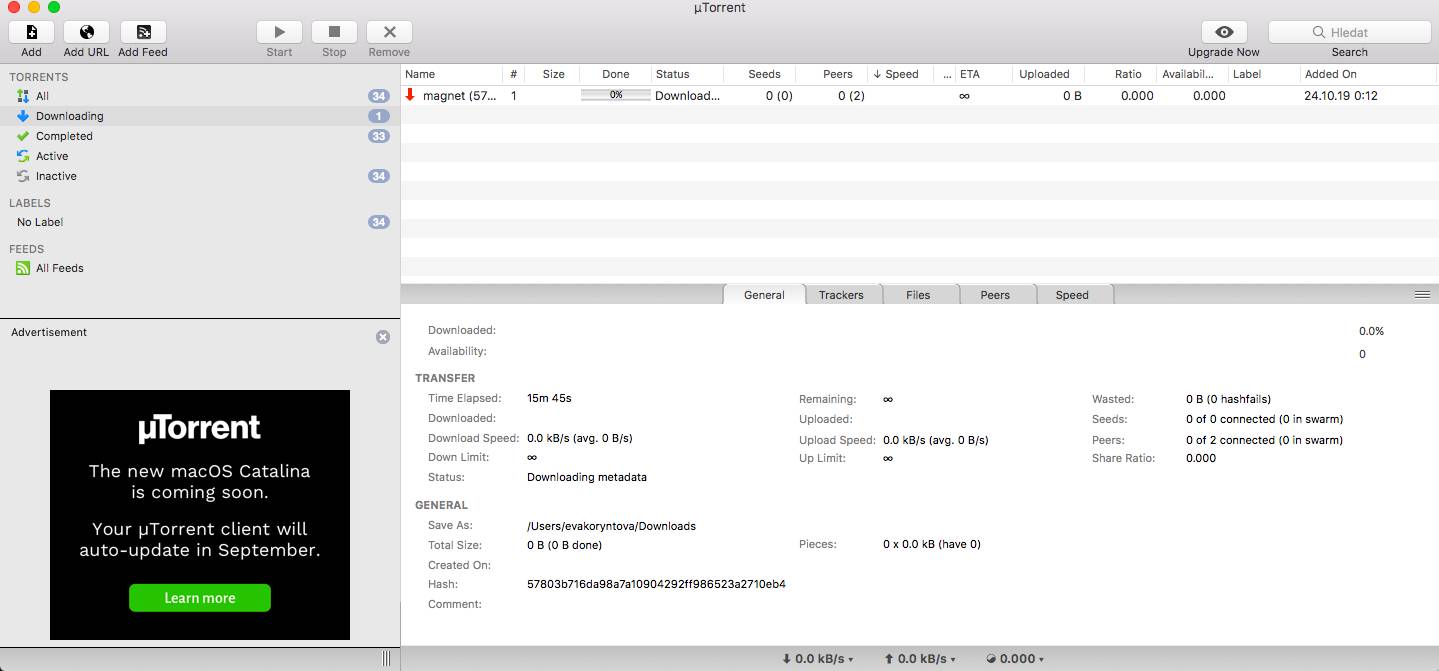Show Inactive torrents
The width and height of the screenshot is (1439, 671).
tap(200, 176)
